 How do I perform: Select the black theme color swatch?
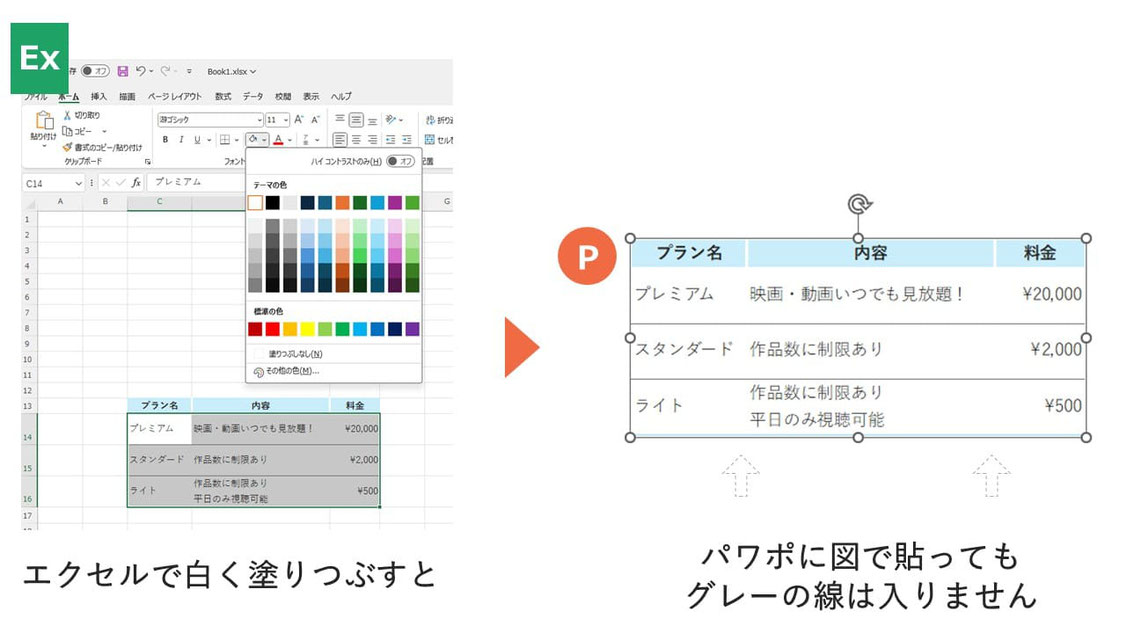(x=272, y=203)
